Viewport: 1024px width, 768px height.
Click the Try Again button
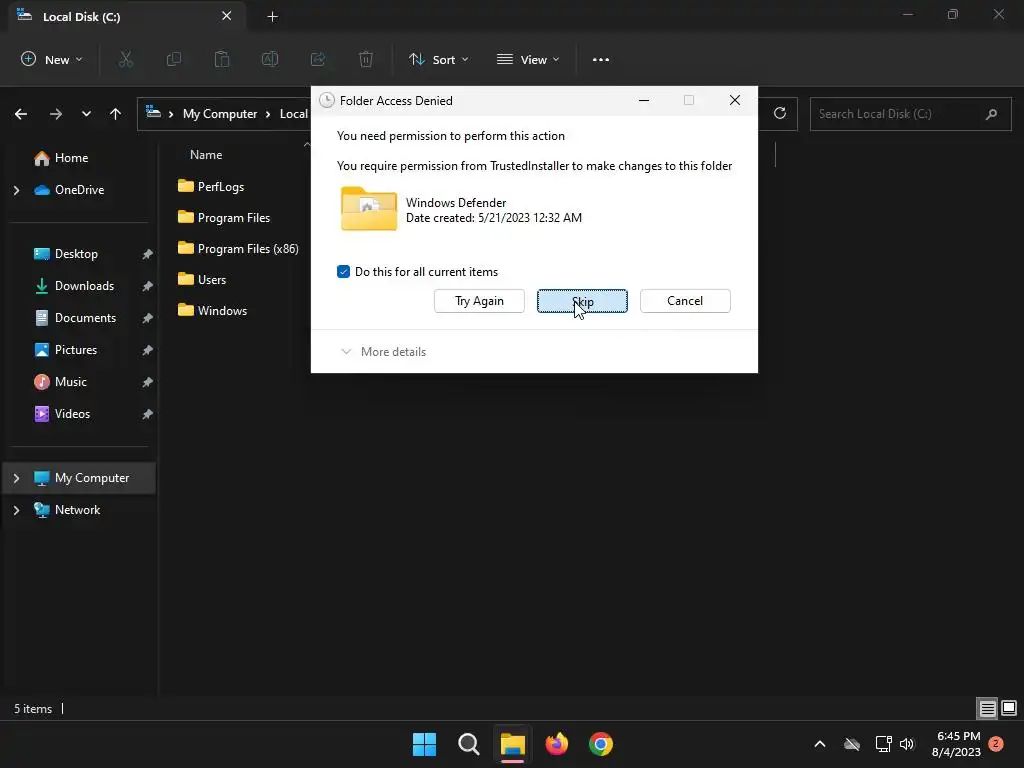[479, 301]
